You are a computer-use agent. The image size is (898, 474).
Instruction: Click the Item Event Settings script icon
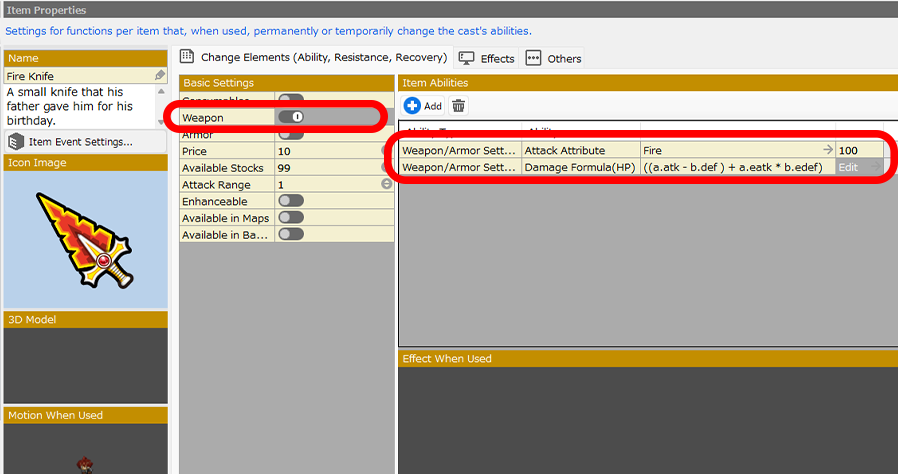(16, 141)
